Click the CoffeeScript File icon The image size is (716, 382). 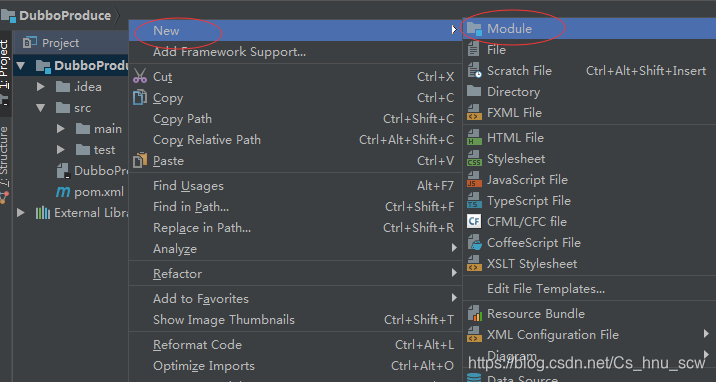(x=474, y=242)
